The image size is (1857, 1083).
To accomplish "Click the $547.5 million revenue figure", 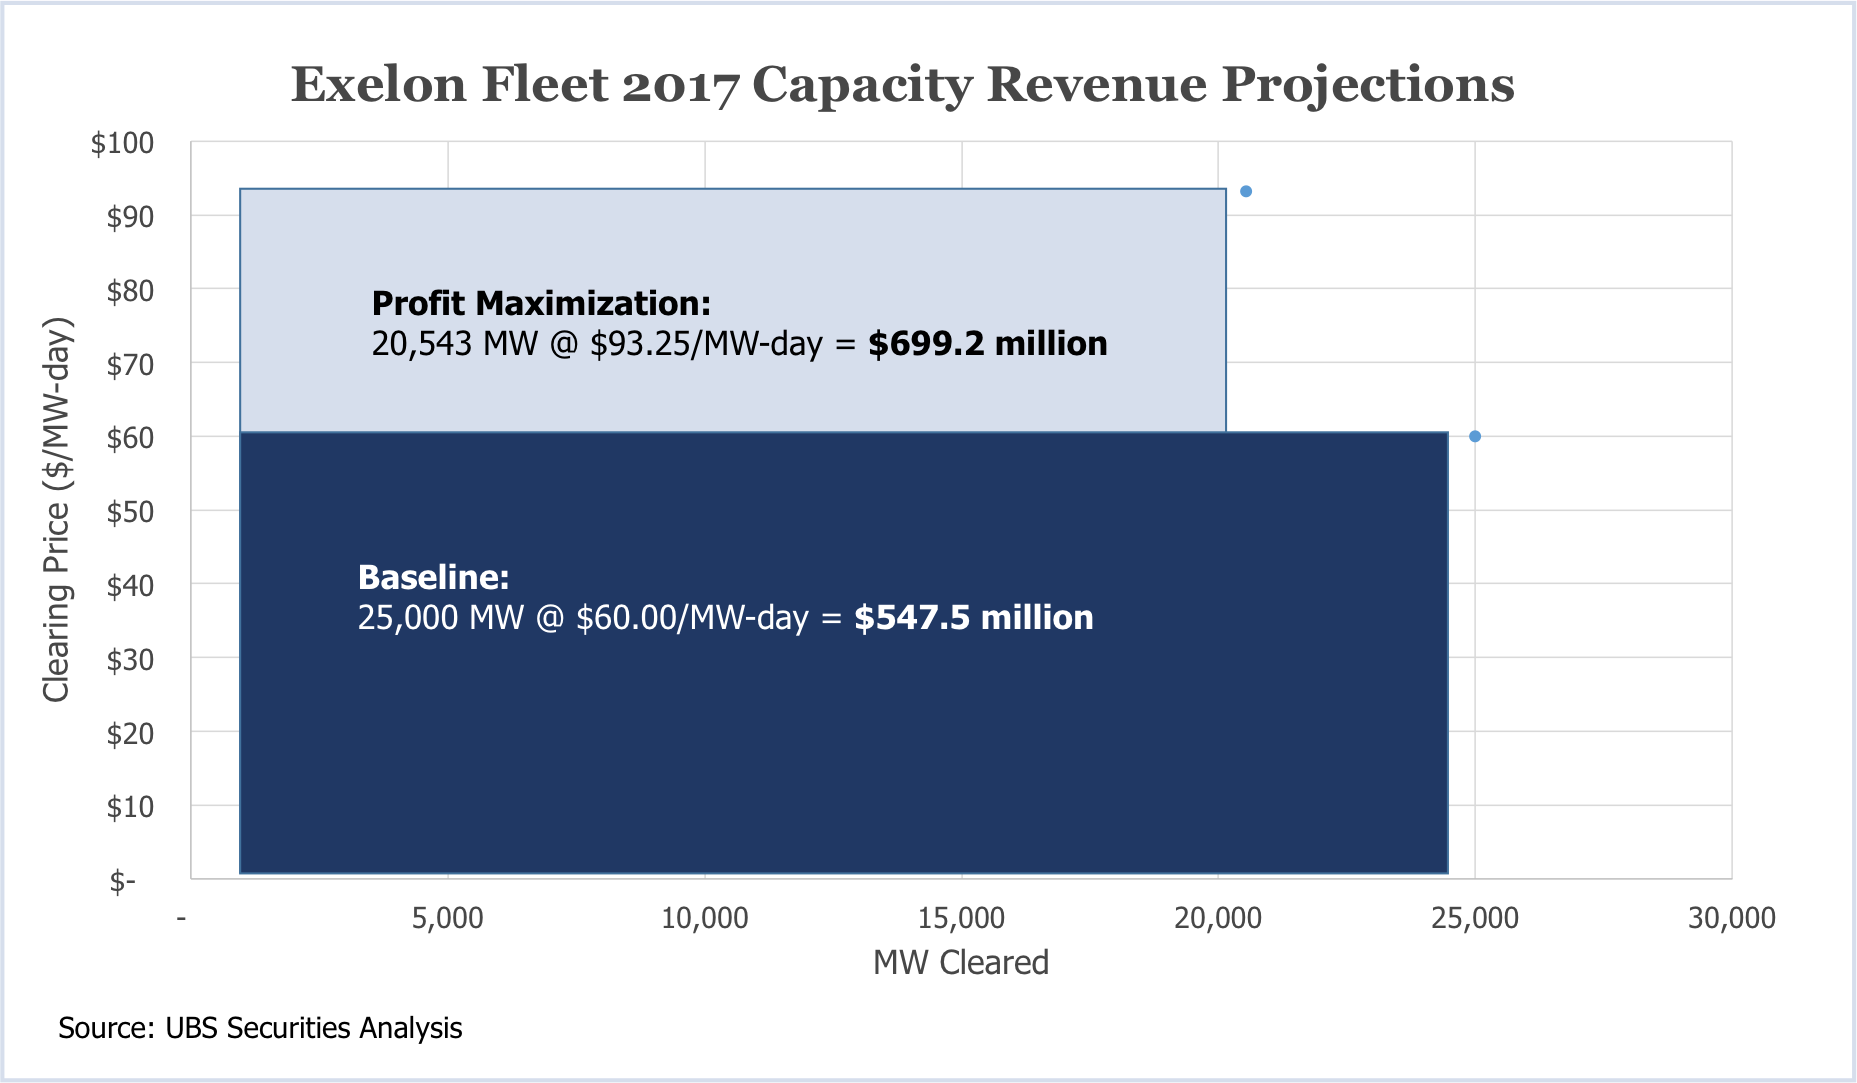I will coord(973,618).
